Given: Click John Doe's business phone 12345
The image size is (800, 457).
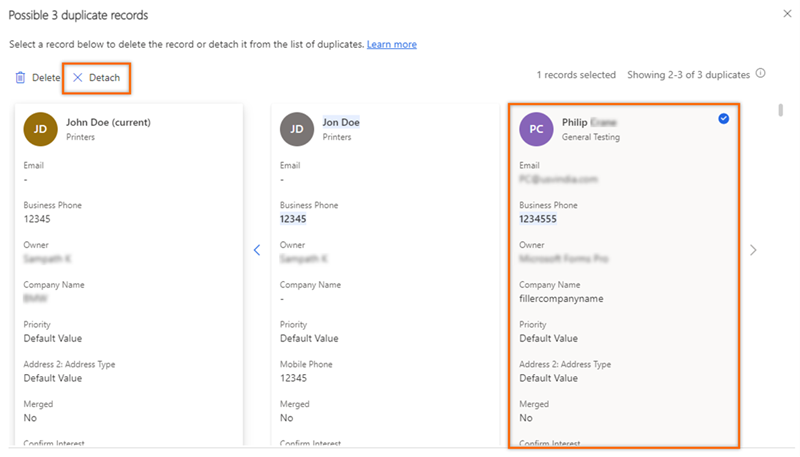Looking at the screenshot, I should point(37,219).
